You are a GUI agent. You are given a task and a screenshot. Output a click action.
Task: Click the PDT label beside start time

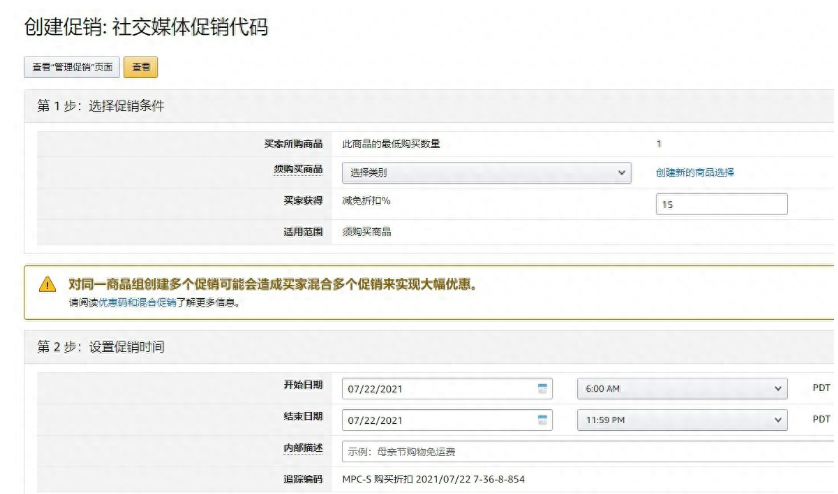point(821,388)
